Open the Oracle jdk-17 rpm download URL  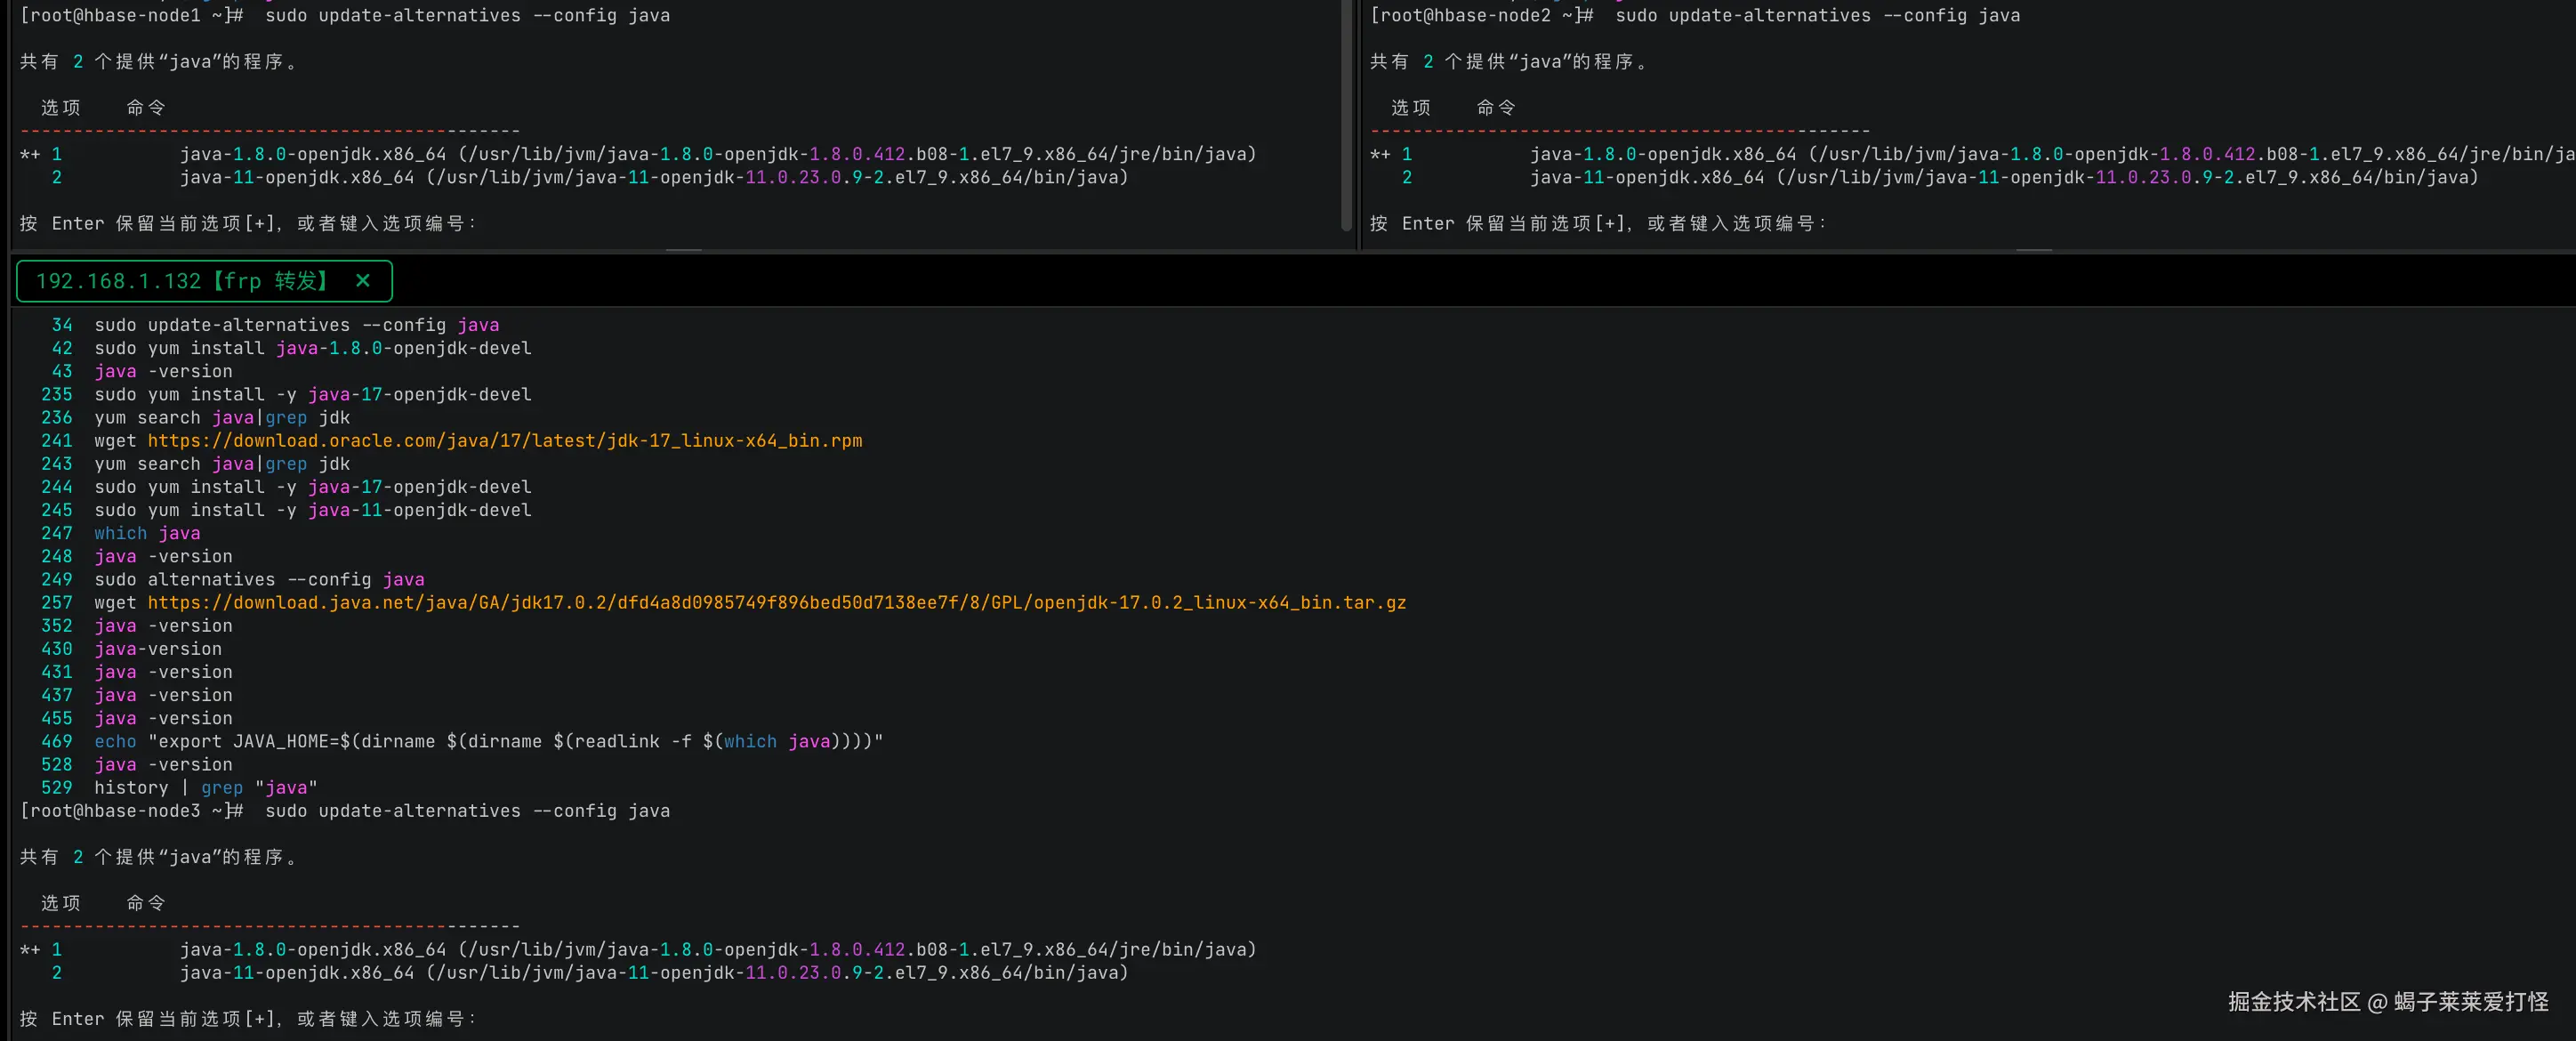pyautogui.click(x=504, y=441)
